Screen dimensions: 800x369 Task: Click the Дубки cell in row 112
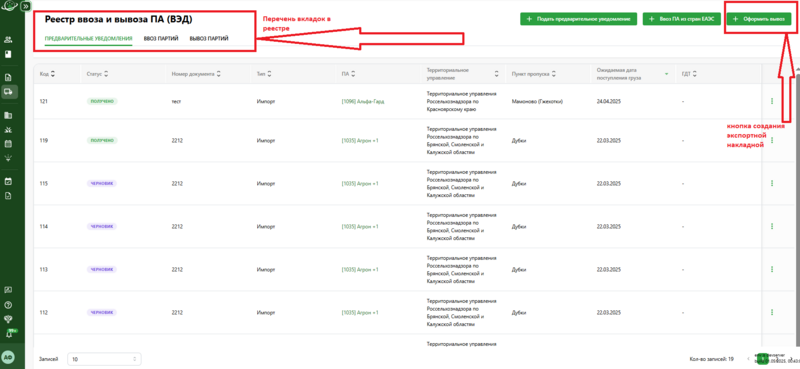coord(519,312)
